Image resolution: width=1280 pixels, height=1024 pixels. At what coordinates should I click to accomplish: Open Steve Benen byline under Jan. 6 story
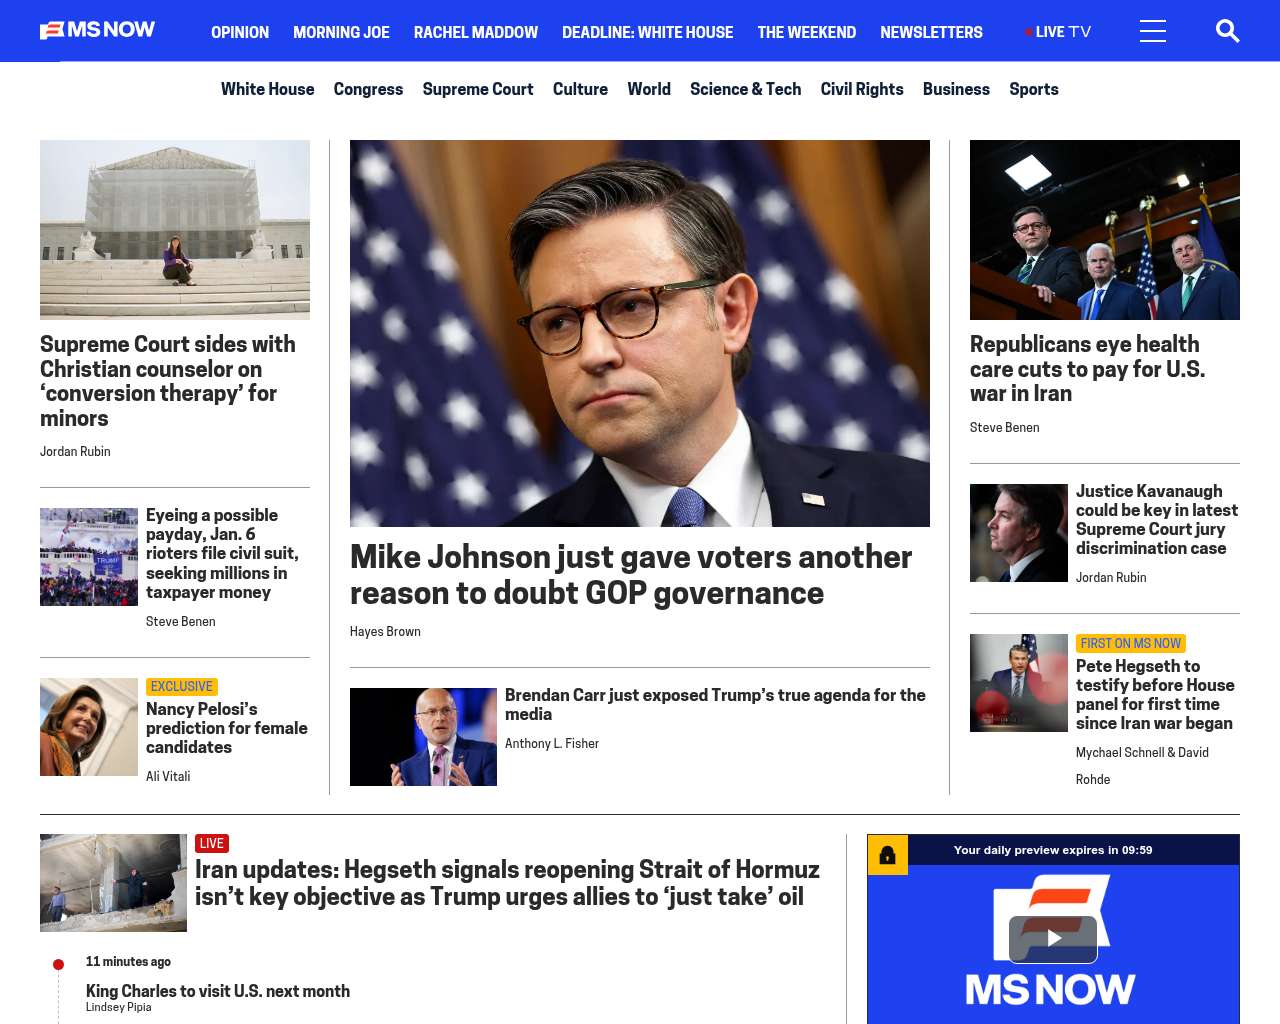[x=181, y=622]
